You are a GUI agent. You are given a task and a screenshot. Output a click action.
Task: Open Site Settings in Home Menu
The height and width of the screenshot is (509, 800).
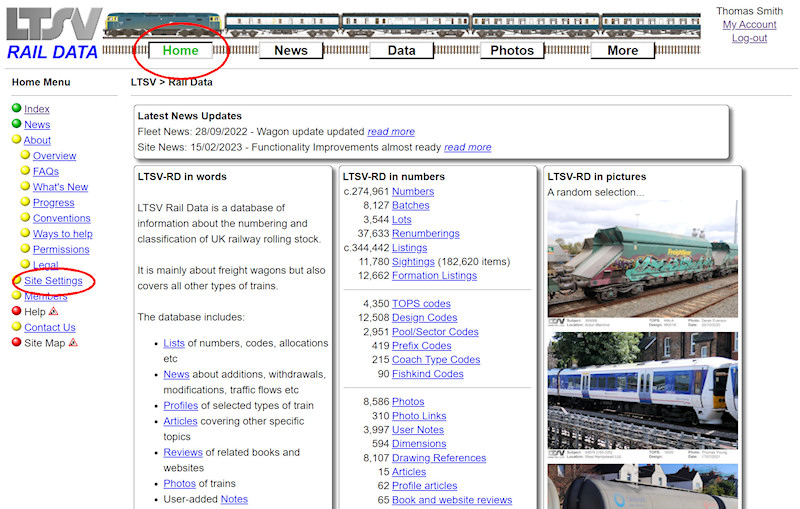53,281
